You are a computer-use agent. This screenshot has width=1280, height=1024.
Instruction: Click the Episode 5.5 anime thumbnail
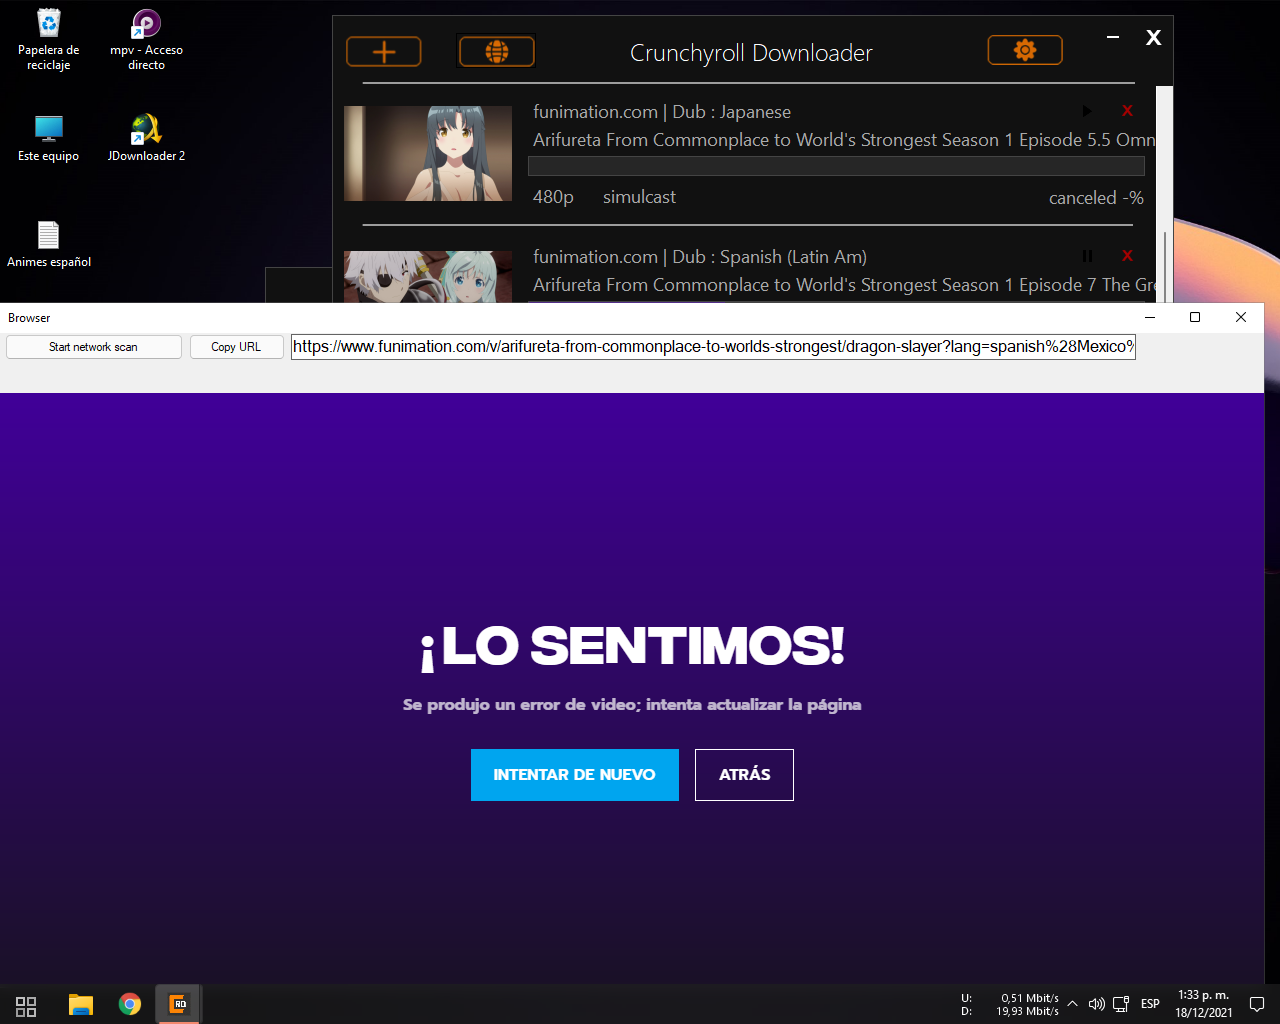click(428, 154)
